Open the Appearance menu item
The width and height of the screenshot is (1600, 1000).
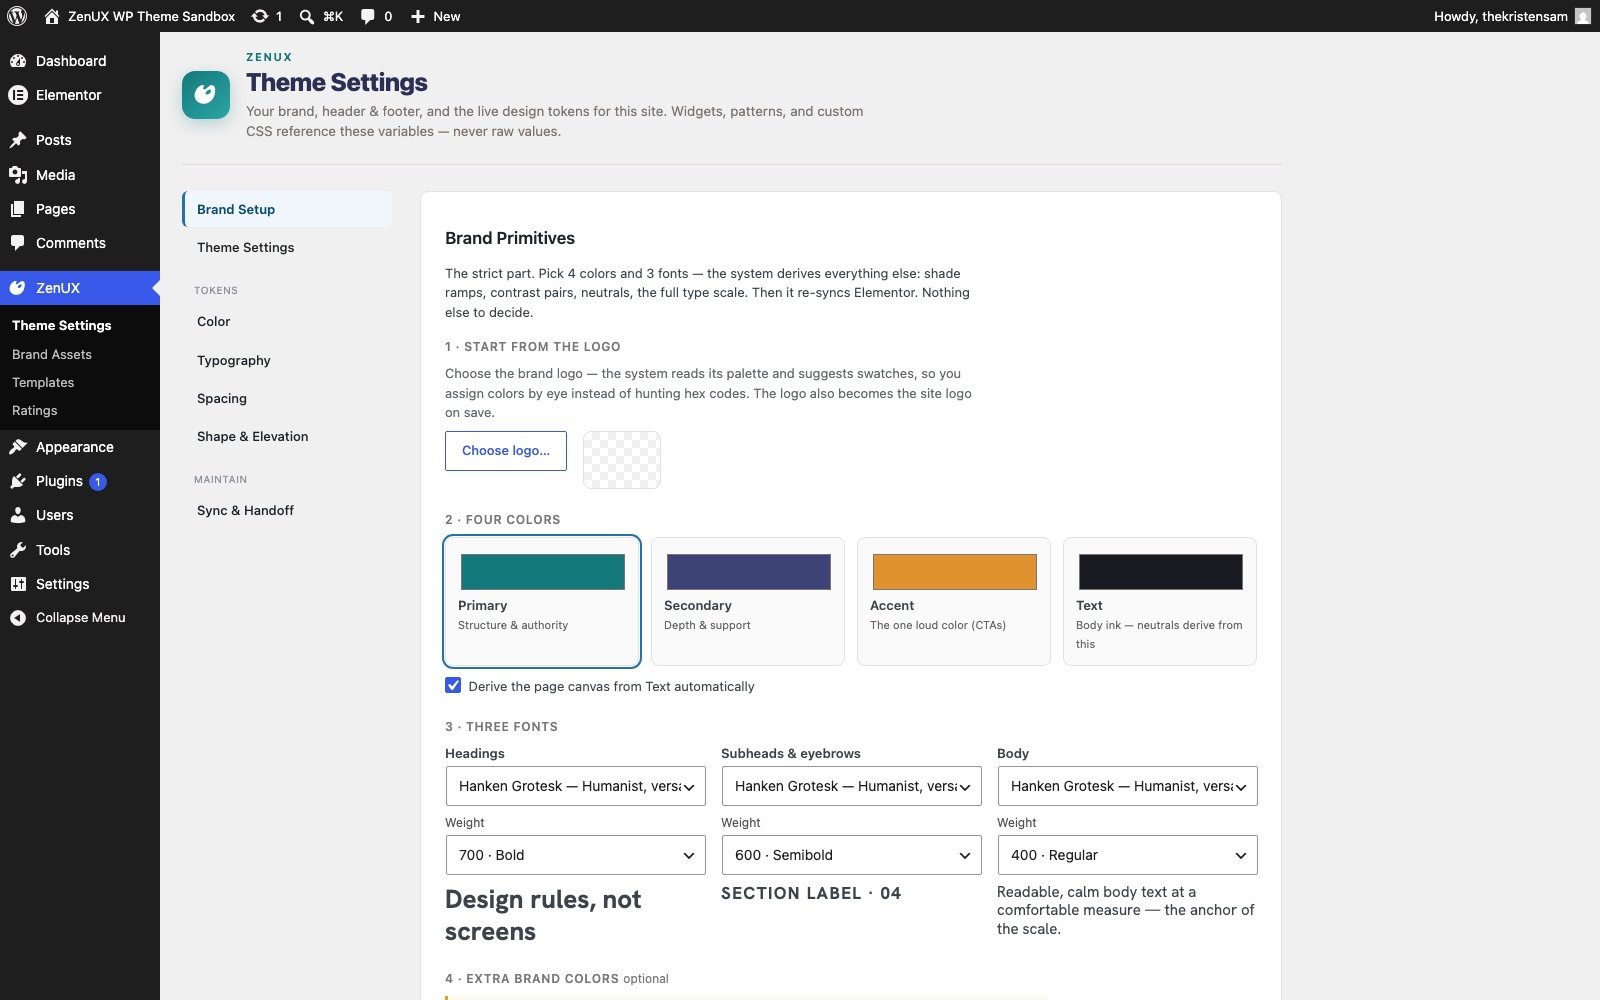(80, 447)
